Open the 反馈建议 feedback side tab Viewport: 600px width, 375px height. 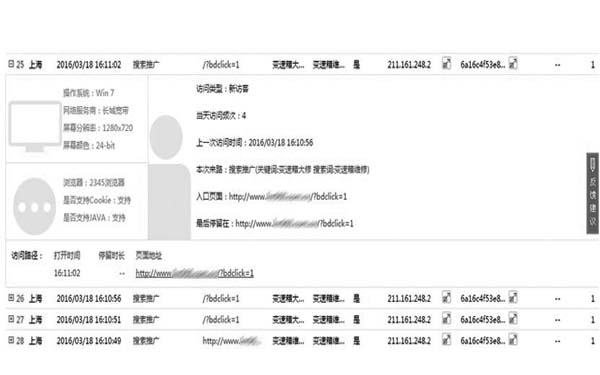592,193
